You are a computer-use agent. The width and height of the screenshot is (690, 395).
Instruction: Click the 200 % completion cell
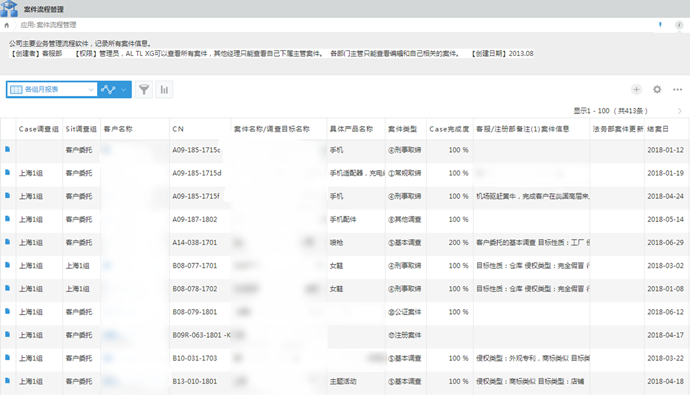[459, 242]
